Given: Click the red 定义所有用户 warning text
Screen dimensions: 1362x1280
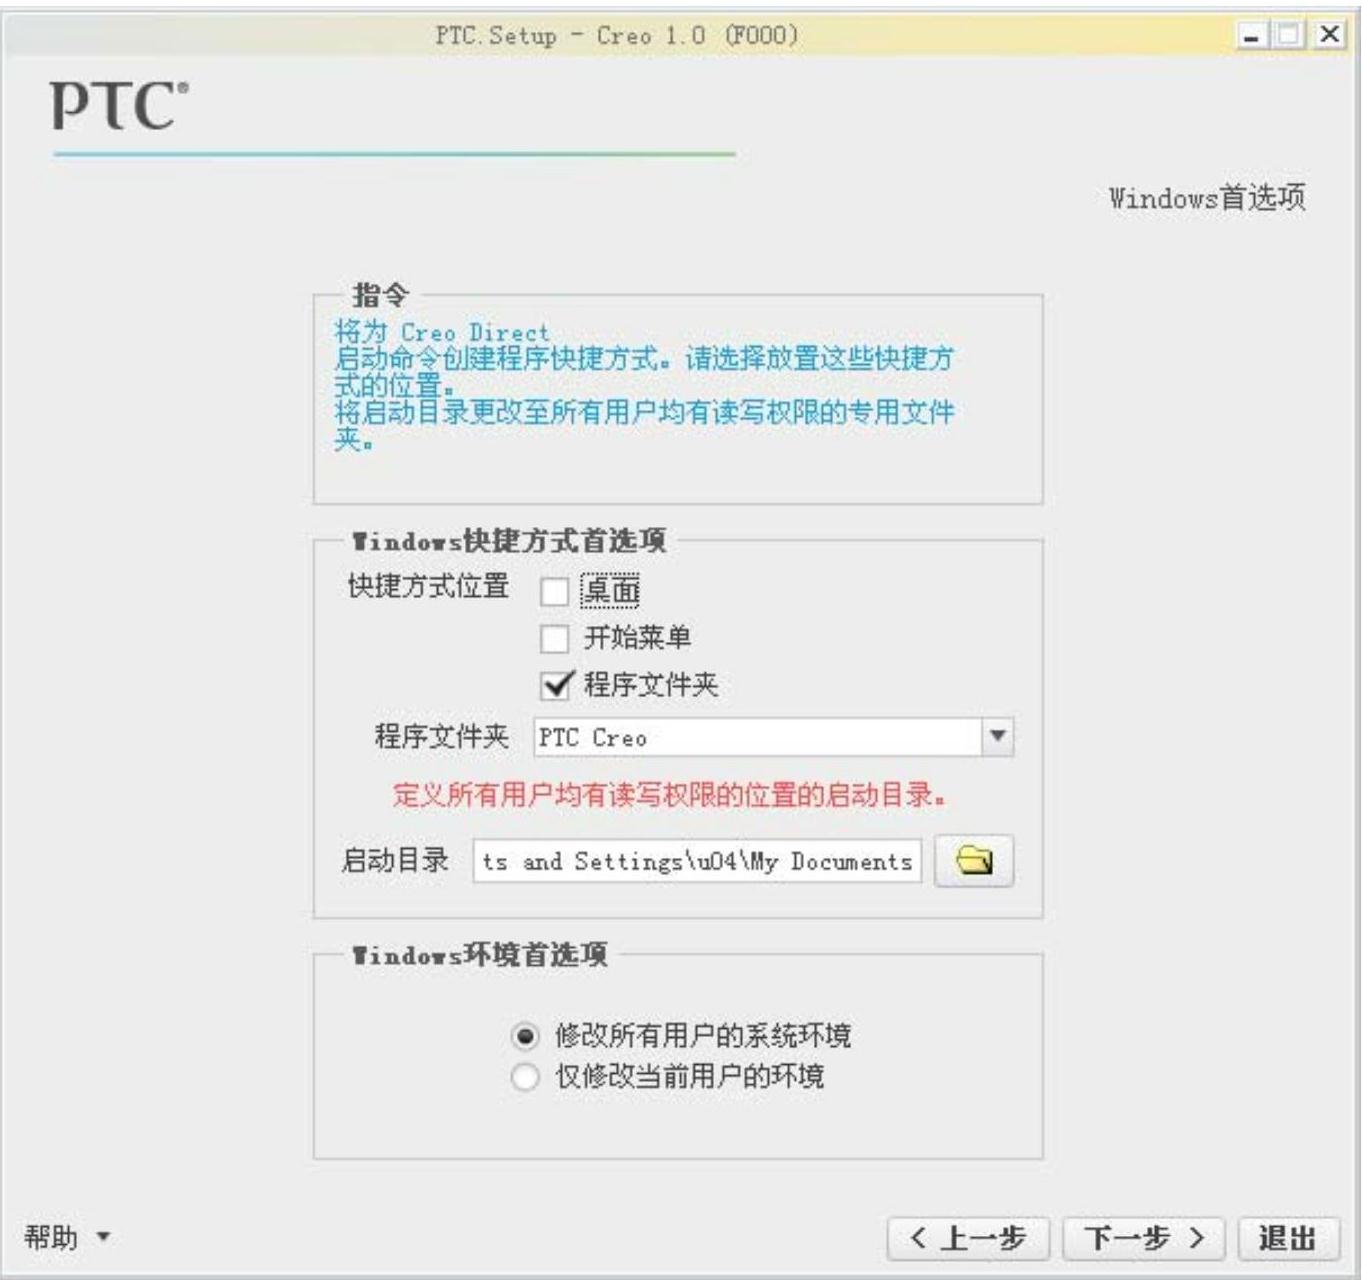Looking at the screenshot, I should (x=669, y=796).
